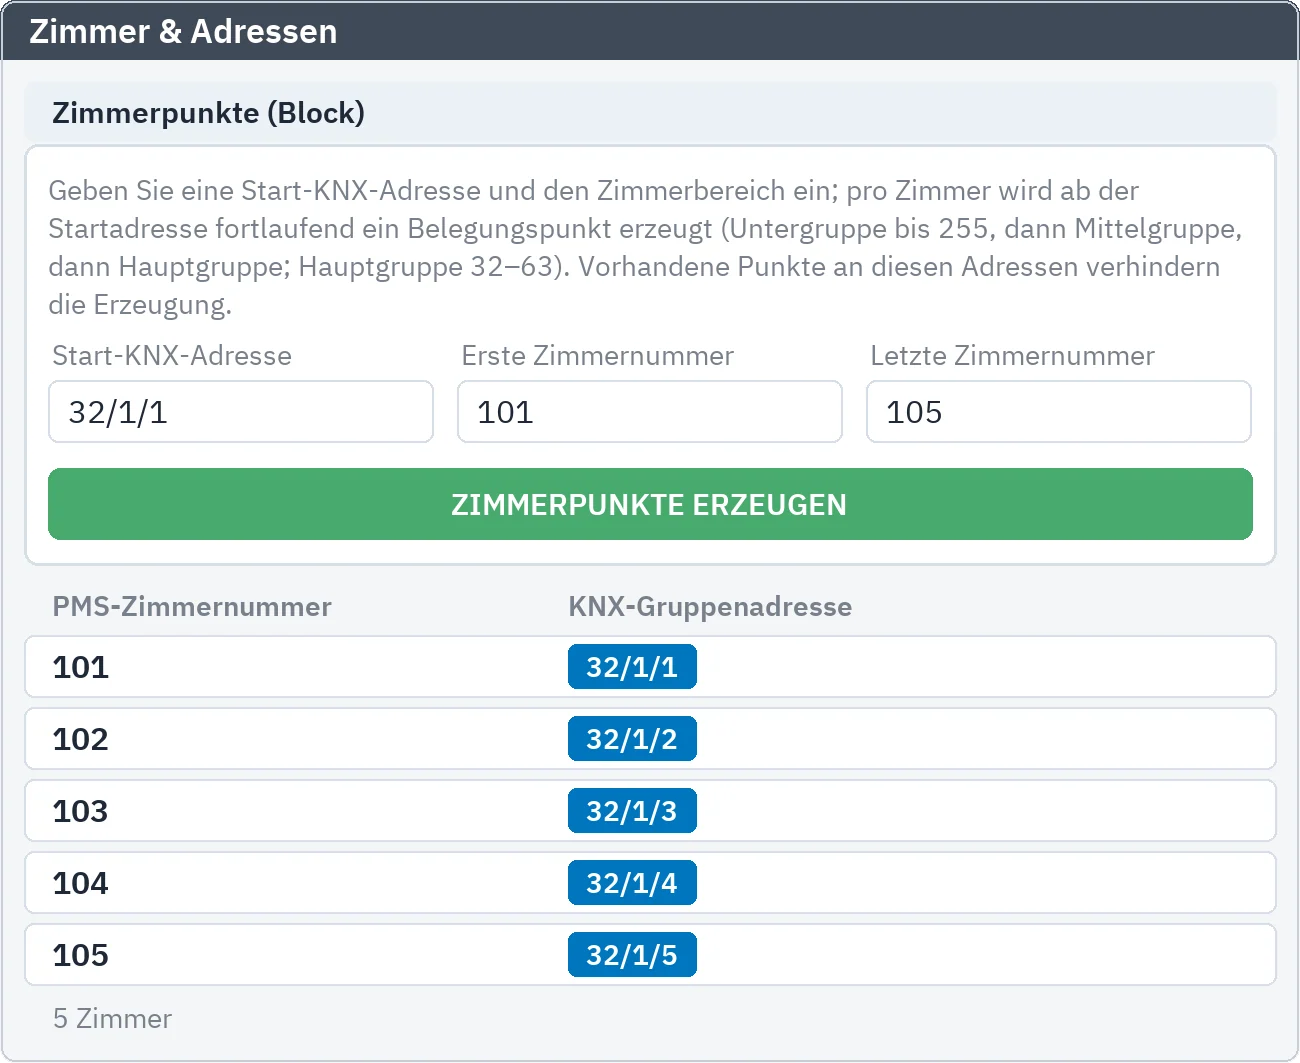Image resolution: width=1300 pixels, height=1063 pixels.
Task: Click the '5 Zimmer' count label
Action: point(112,1018)
